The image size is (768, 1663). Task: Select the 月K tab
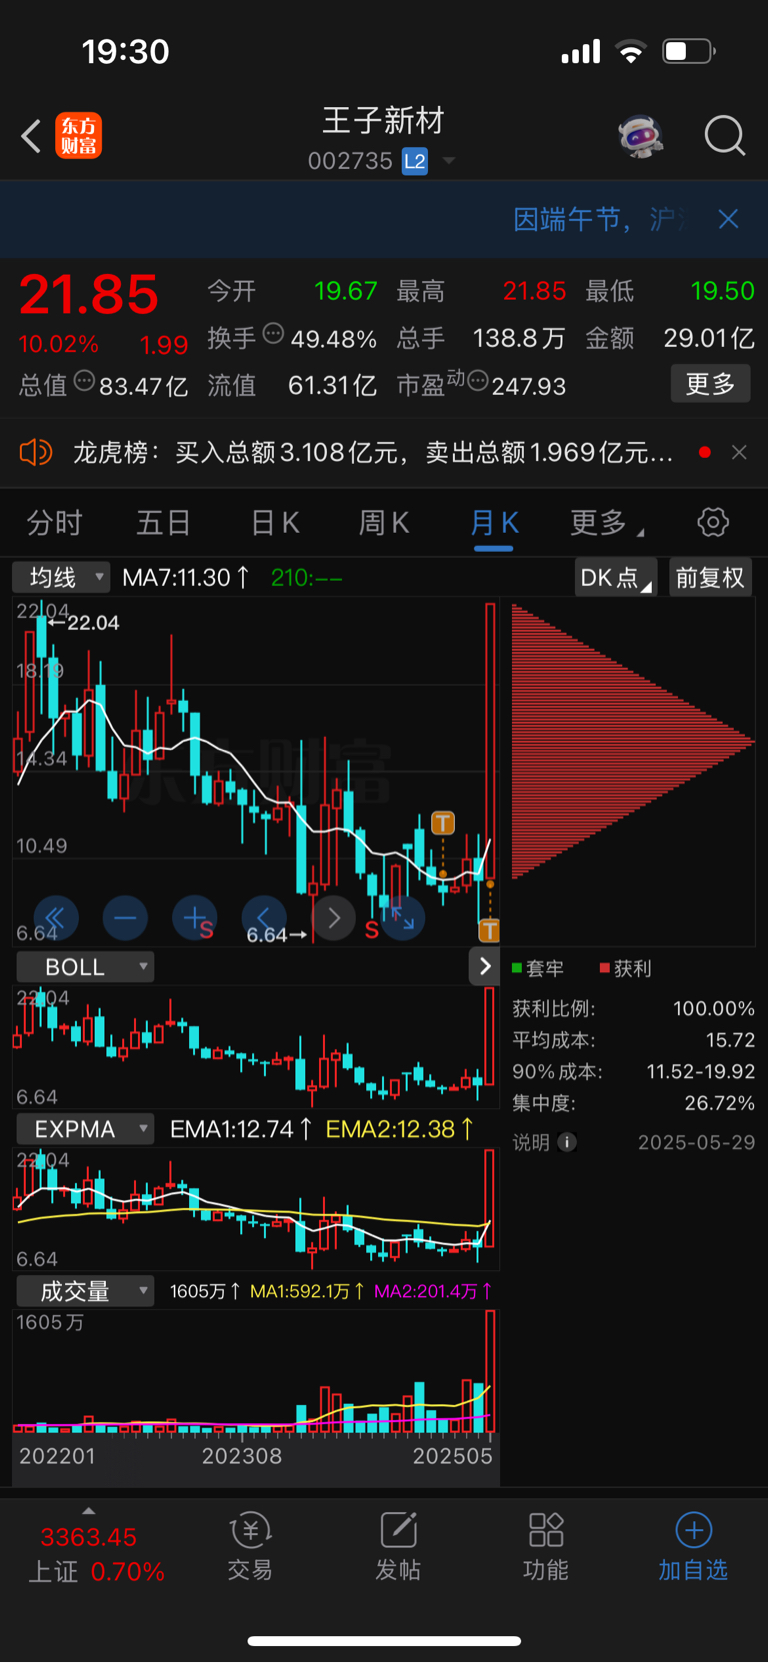click(494, 522)
